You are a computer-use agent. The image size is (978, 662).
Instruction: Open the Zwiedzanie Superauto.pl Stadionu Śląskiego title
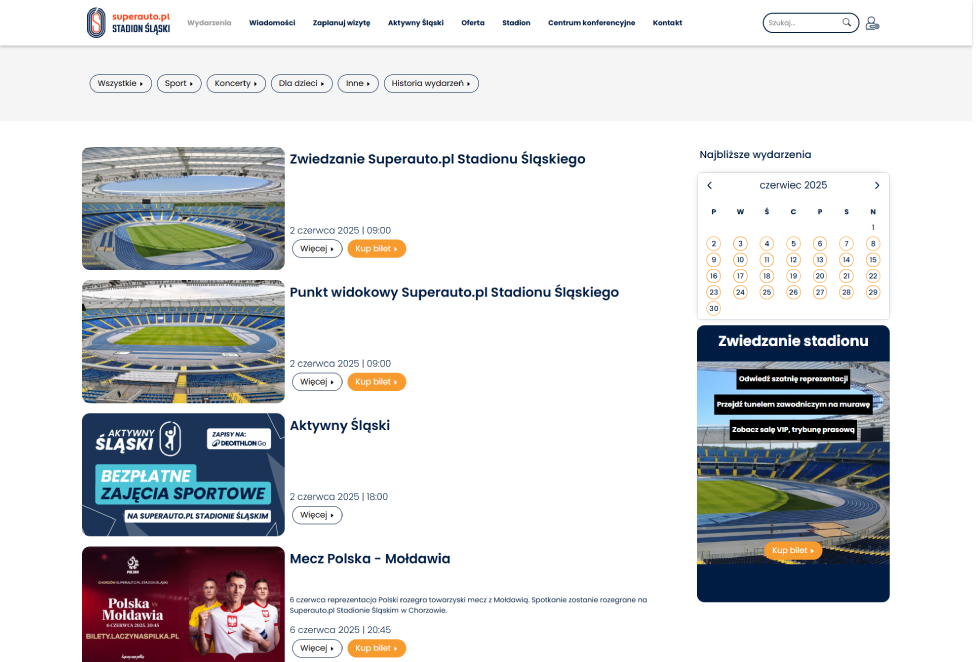point(437,159)
